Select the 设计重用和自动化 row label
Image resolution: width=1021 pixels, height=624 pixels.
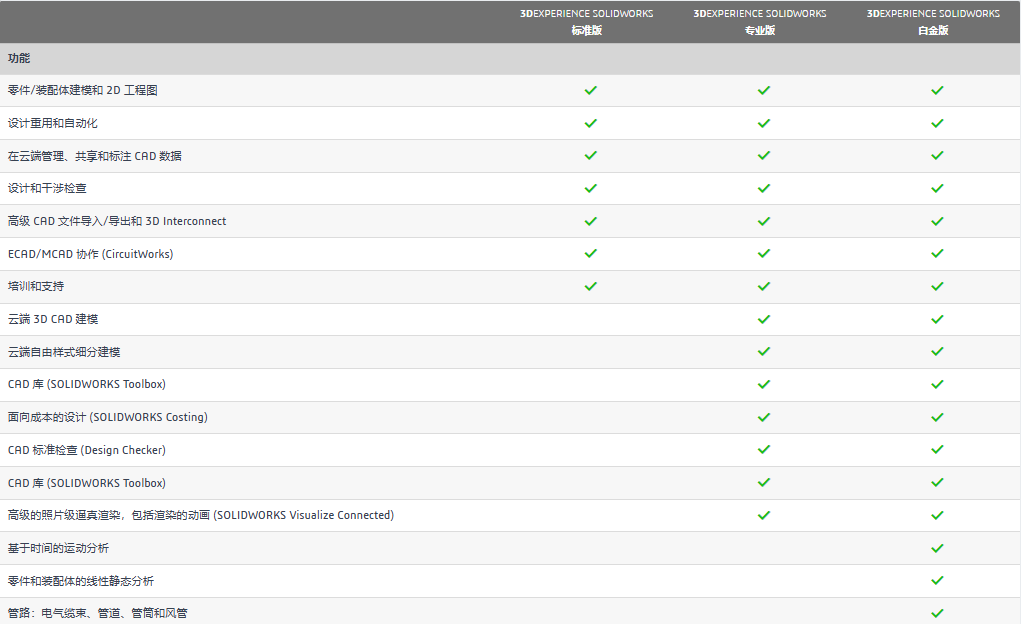[x=53, y=123]
